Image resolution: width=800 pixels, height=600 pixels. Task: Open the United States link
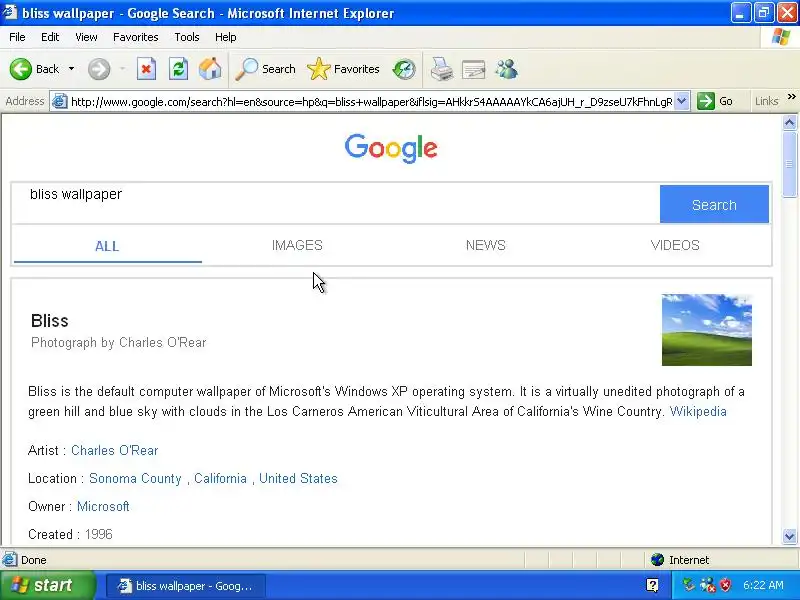pyautogui.click(x=298, y=479)
